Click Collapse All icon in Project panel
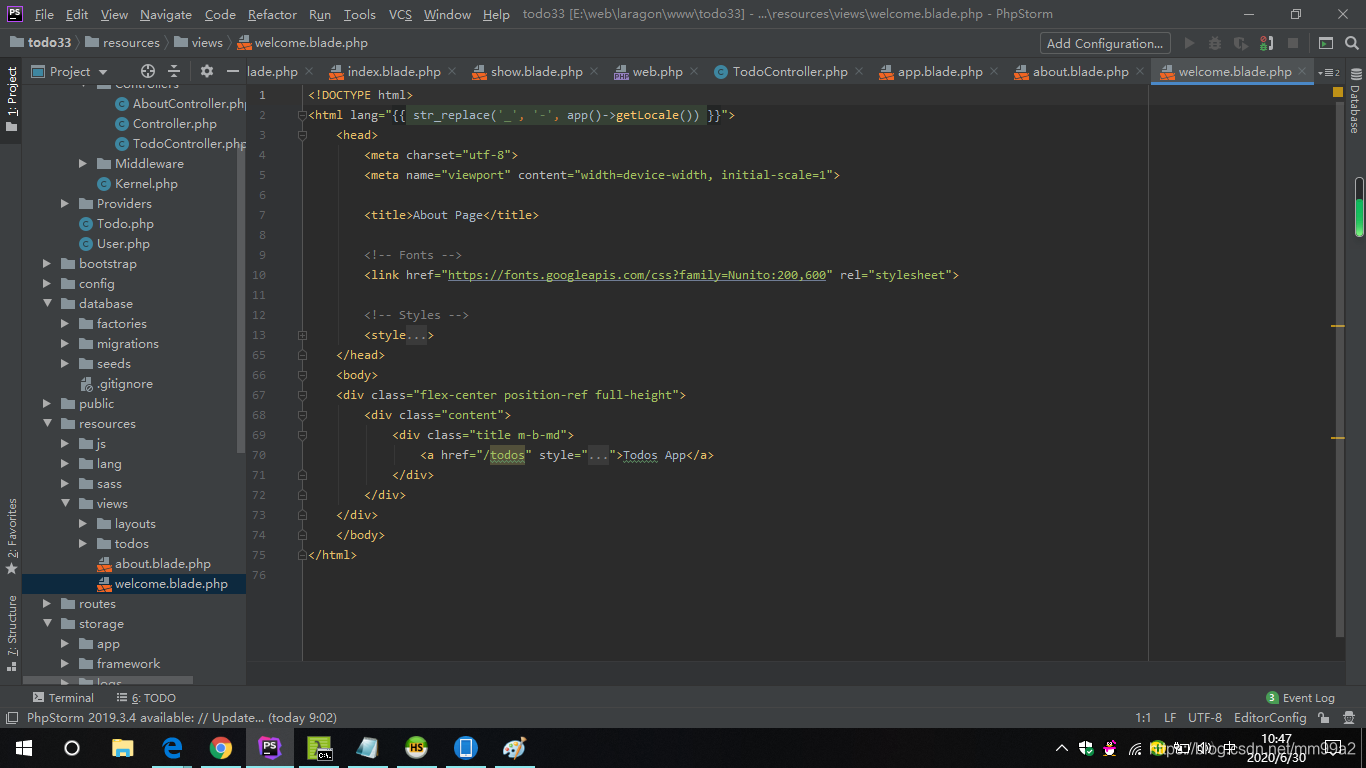This screenshot has height=768, width=1366. [174, 71]
